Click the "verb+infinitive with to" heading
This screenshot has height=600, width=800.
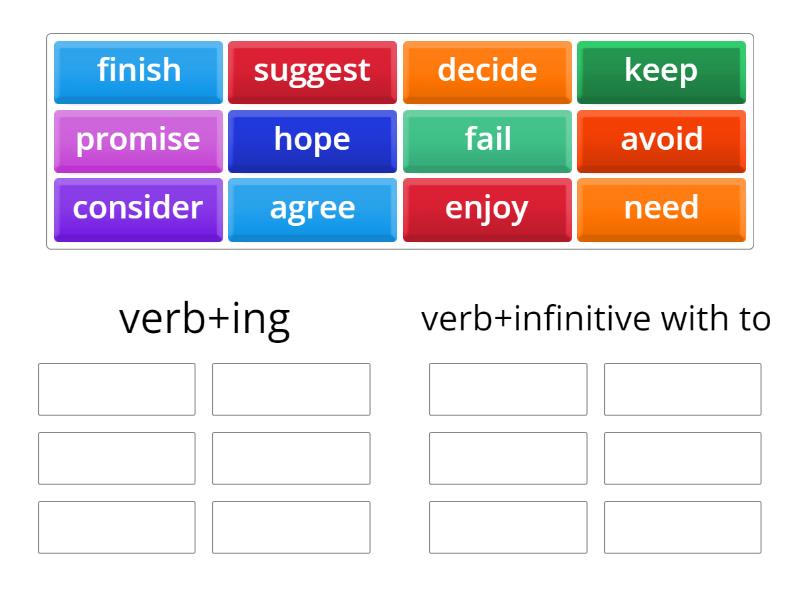[x=596, y=318]
